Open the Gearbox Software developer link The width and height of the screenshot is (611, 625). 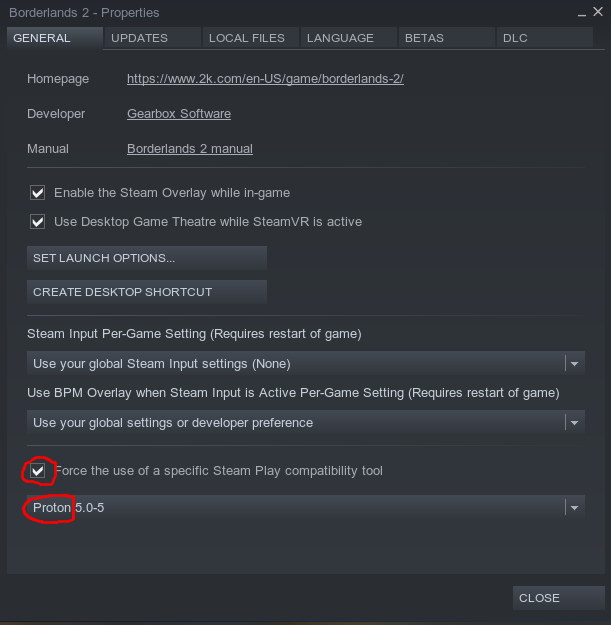(179, 114)
